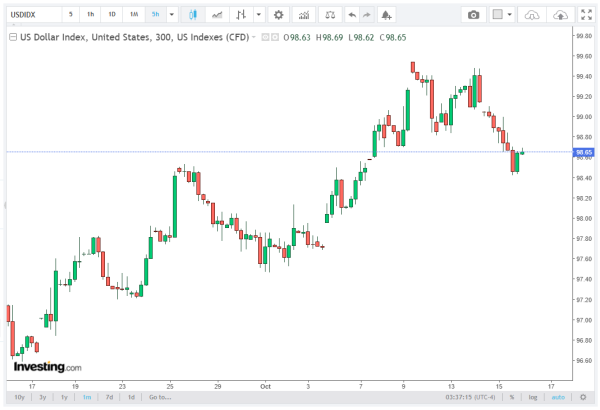Expand the bar style dropdown arrow

coord(259,15)
